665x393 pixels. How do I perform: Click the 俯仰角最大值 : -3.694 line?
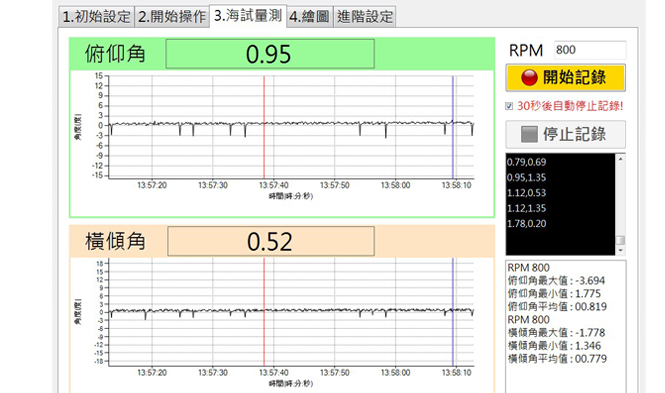point(556,281)
